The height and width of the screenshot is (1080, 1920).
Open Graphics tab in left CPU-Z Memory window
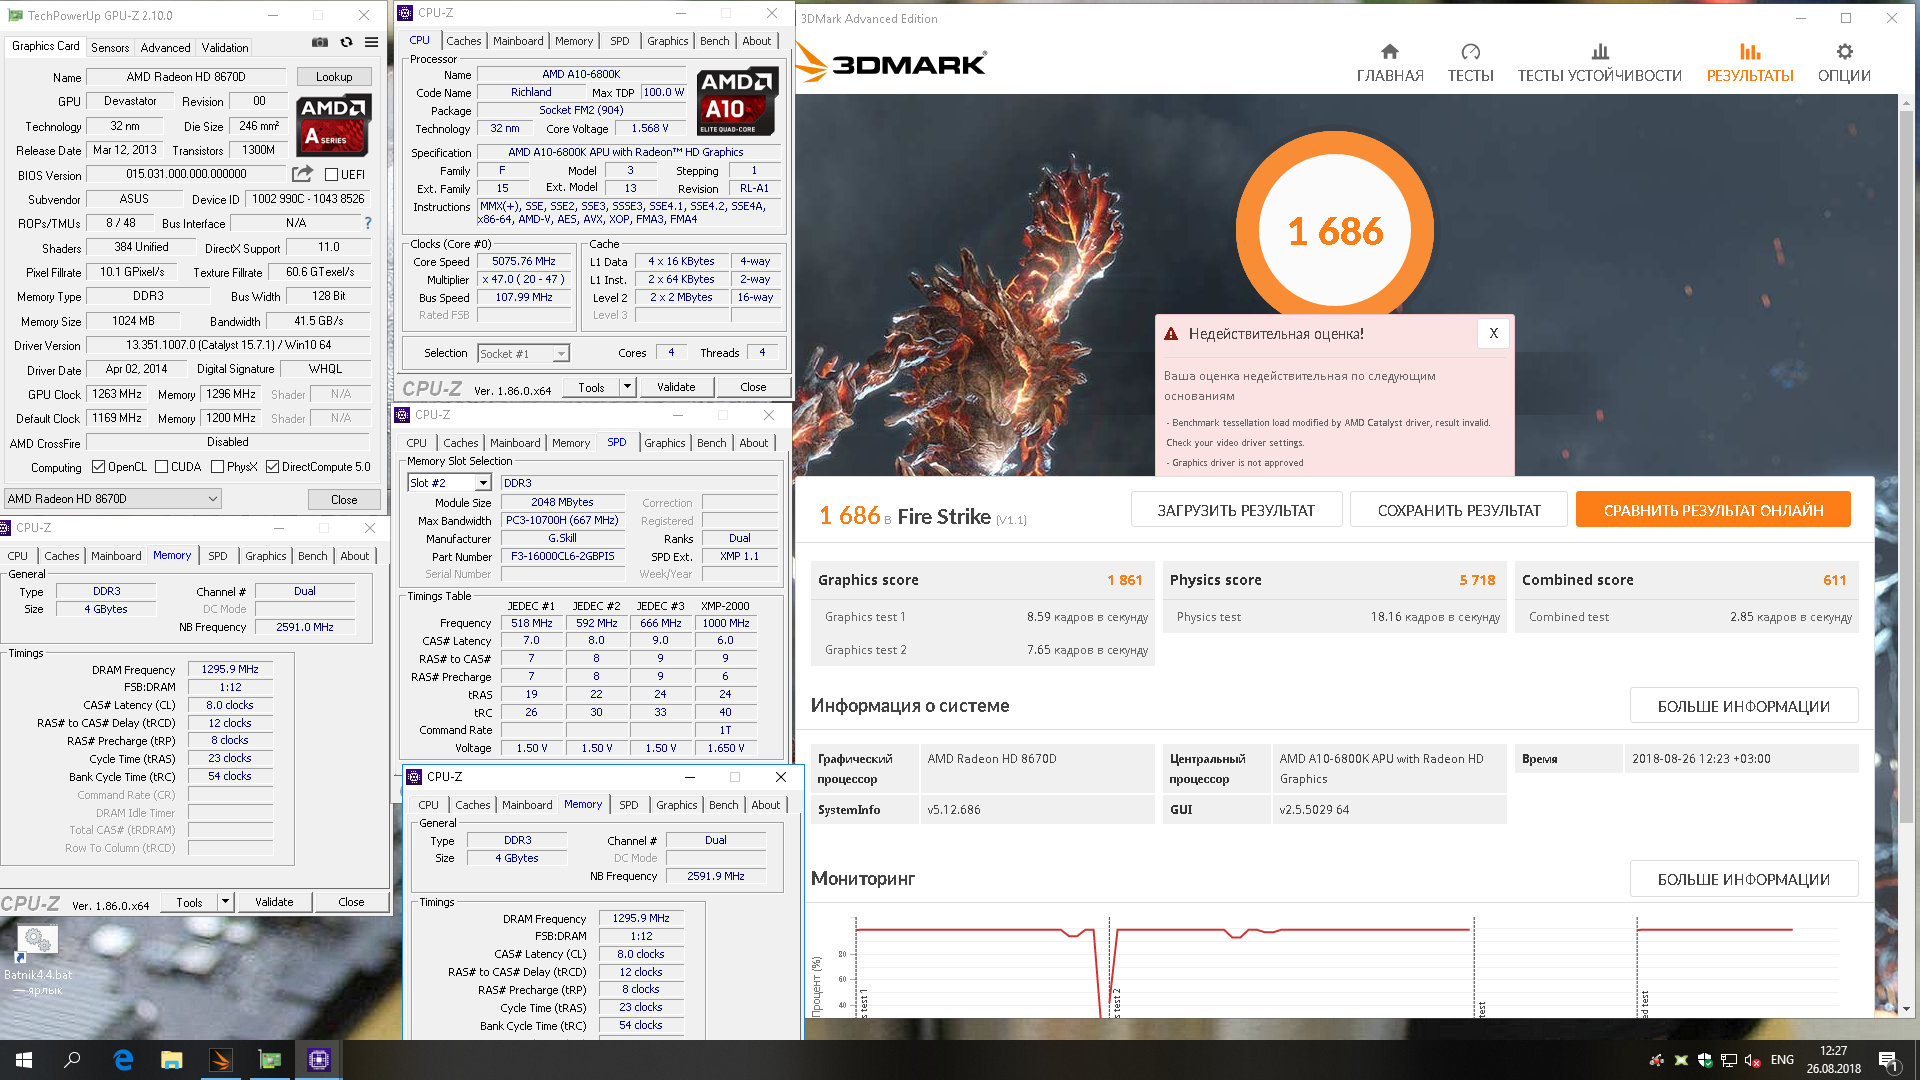point(266,556)
